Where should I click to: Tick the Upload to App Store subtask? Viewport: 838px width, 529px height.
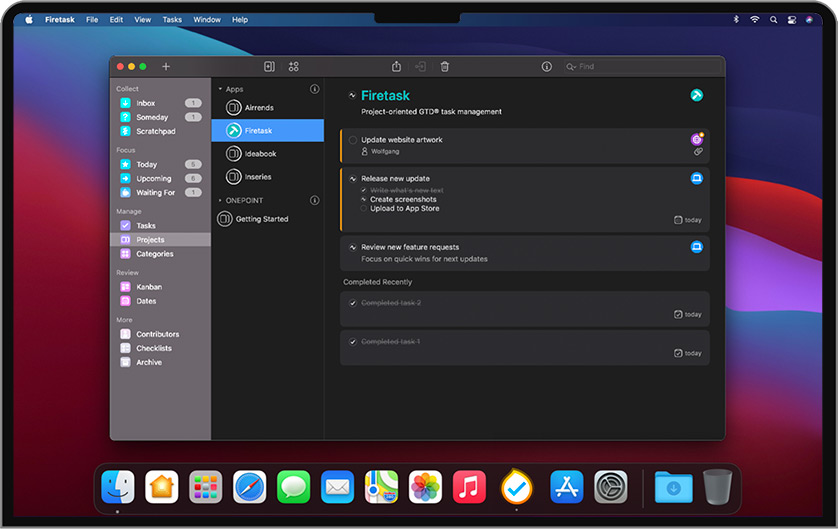[364, 209]
